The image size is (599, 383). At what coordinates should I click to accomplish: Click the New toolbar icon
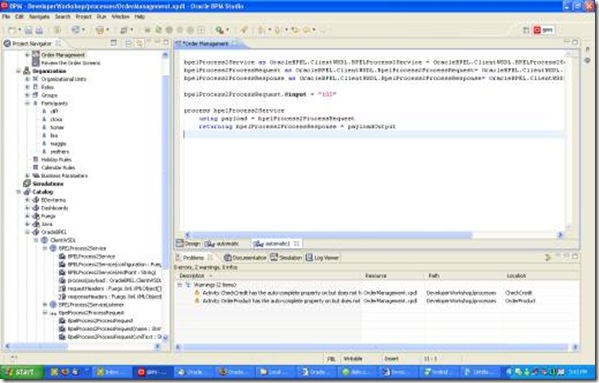(12, 30)
